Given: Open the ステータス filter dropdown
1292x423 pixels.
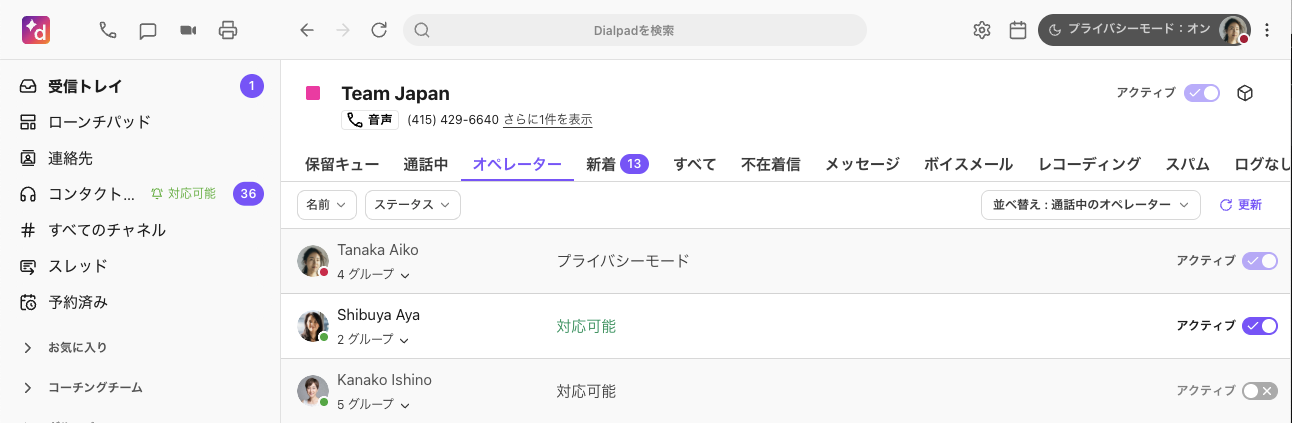Looking at the screenshot, I should click(412, 205).
